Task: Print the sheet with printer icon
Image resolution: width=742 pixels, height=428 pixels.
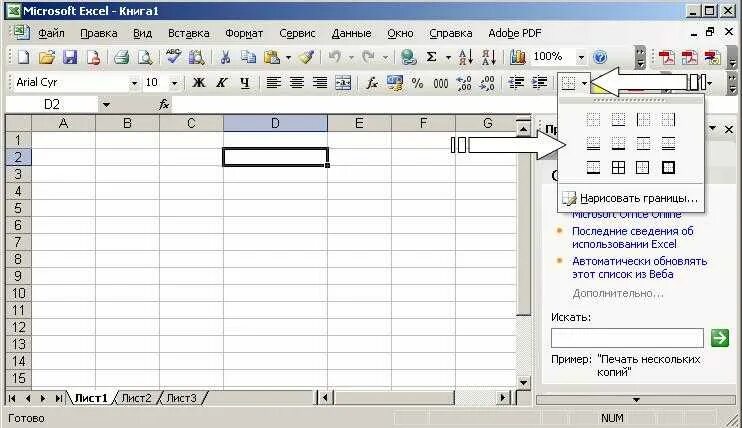Action: click(121, 57)
